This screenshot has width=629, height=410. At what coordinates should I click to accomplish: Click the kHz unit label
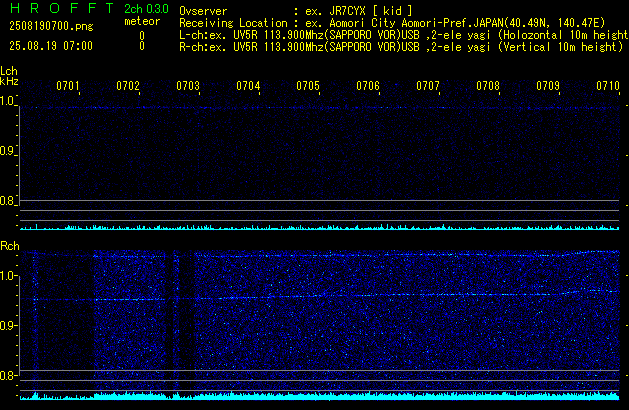pos(9,81)
